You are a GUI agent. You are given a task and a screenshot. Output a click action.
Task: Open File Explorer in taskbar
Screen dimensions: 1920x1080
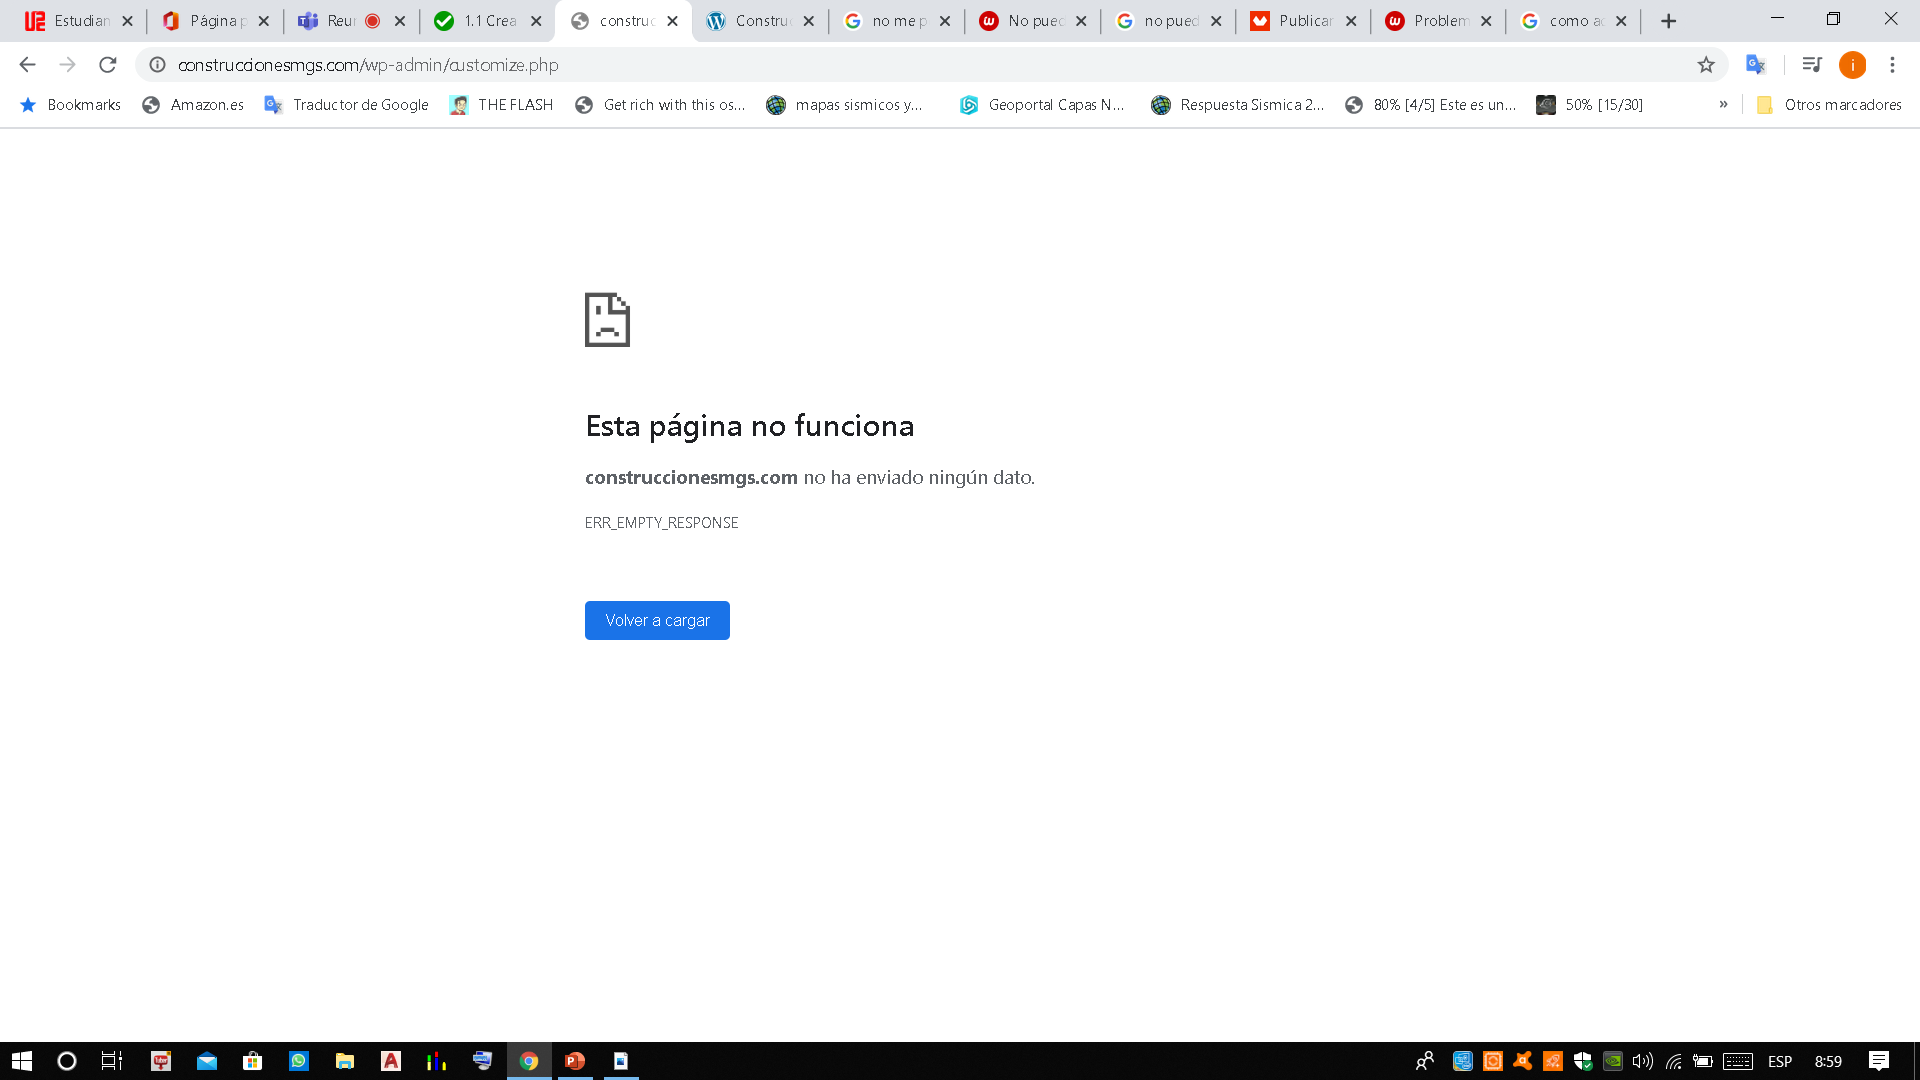click(345, 1061)
